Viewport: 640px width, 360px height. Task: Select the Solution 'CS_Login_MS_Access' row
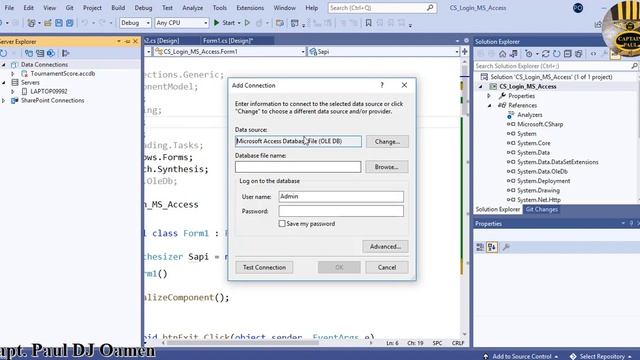(x=551, y=77)
